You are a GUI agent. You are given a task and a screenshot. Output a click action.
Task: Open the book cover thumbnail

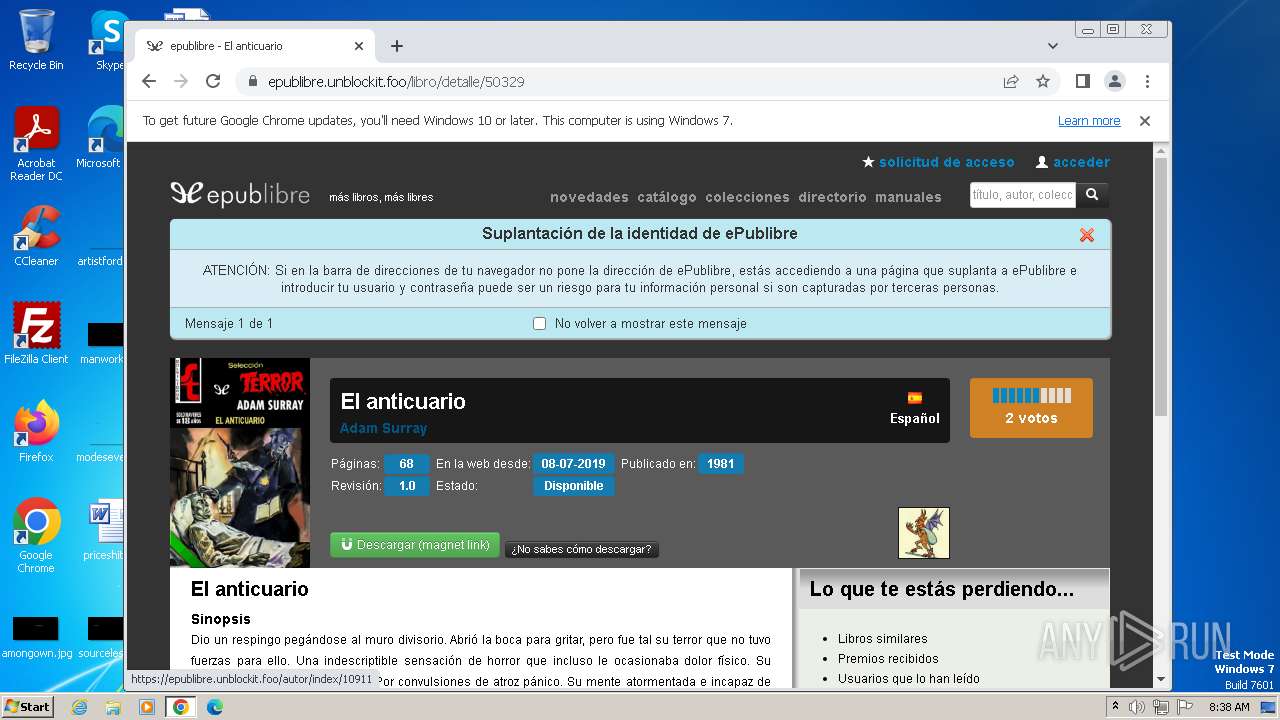pos(240,462)
